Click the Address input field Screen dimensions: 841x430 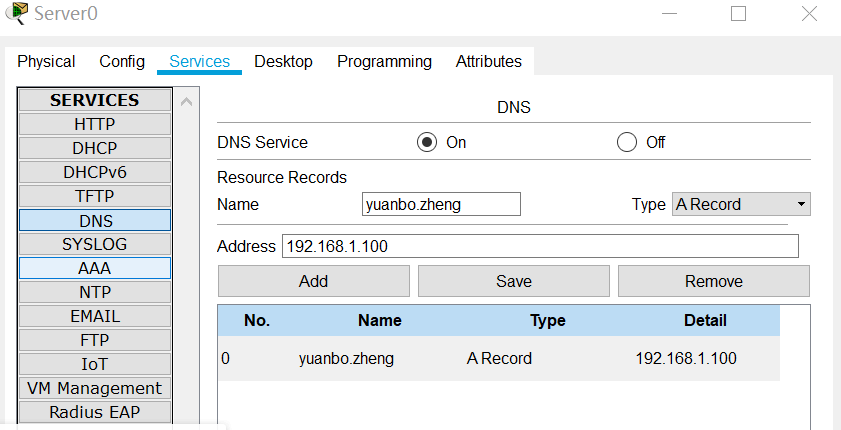pos(540,246)
